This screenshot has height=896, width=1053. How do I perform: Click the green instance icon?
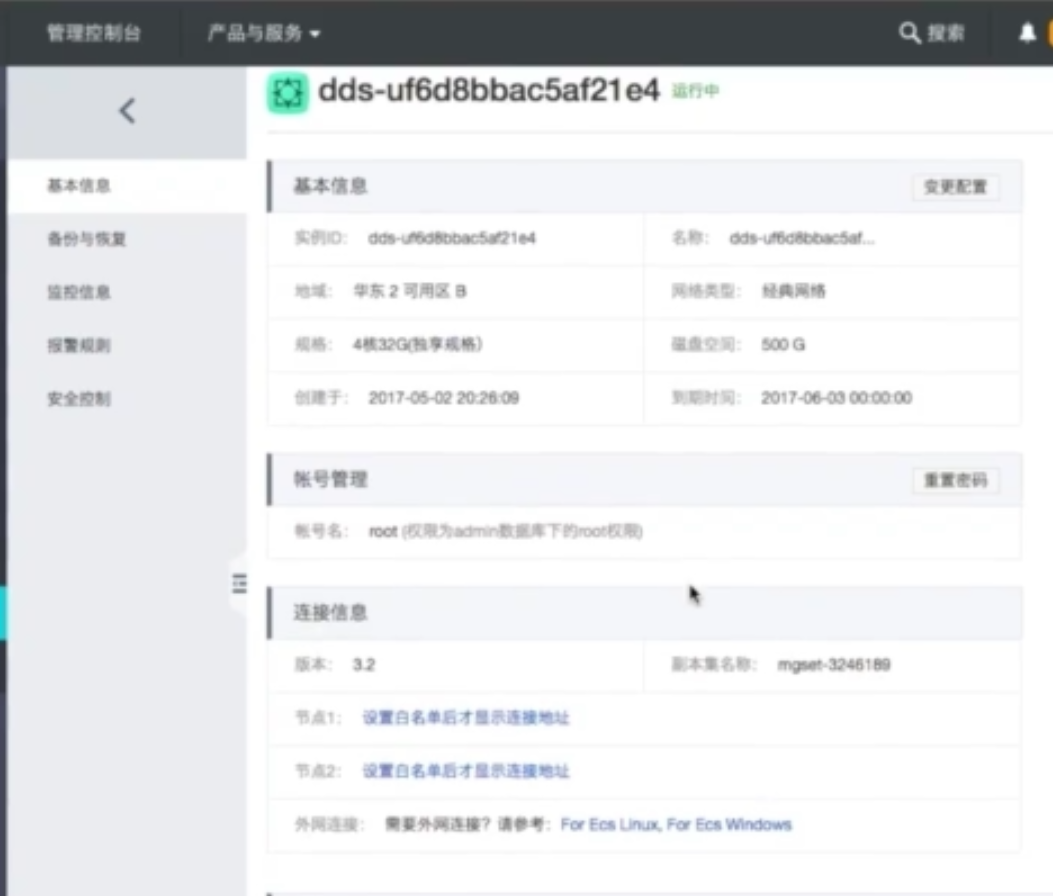pos(288,93)
